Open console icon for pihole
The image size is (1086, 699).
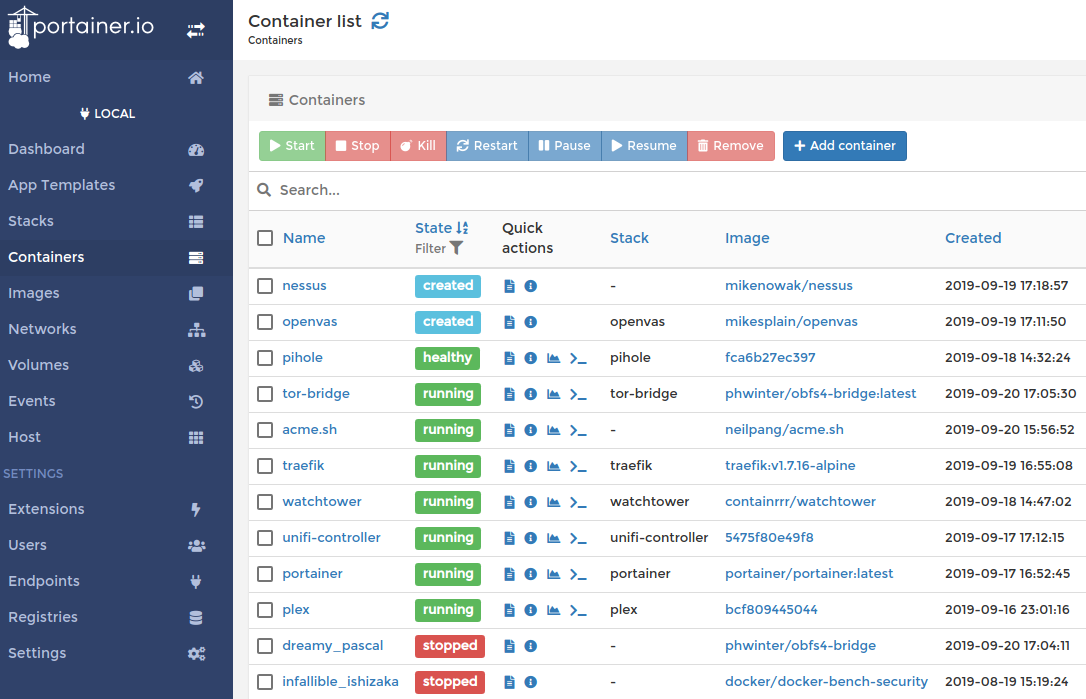tap(578, 358)
